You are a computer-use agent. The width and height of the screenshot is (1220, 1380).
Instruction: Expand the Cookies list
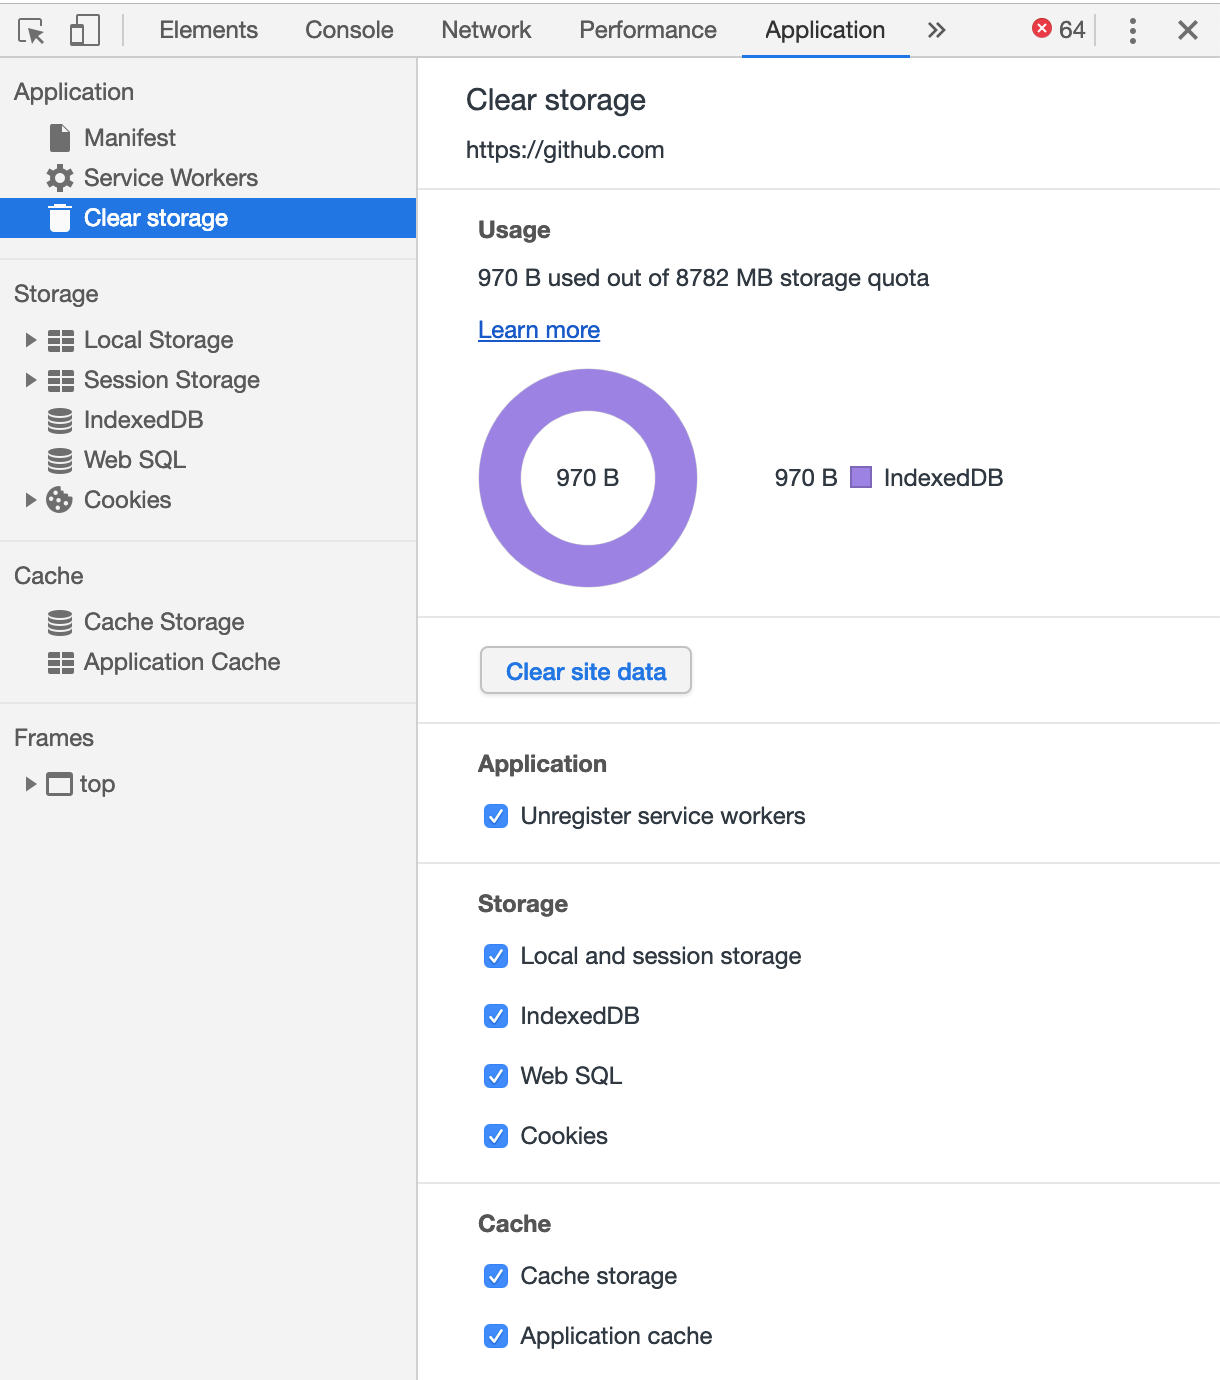click(x=30, y=500)
